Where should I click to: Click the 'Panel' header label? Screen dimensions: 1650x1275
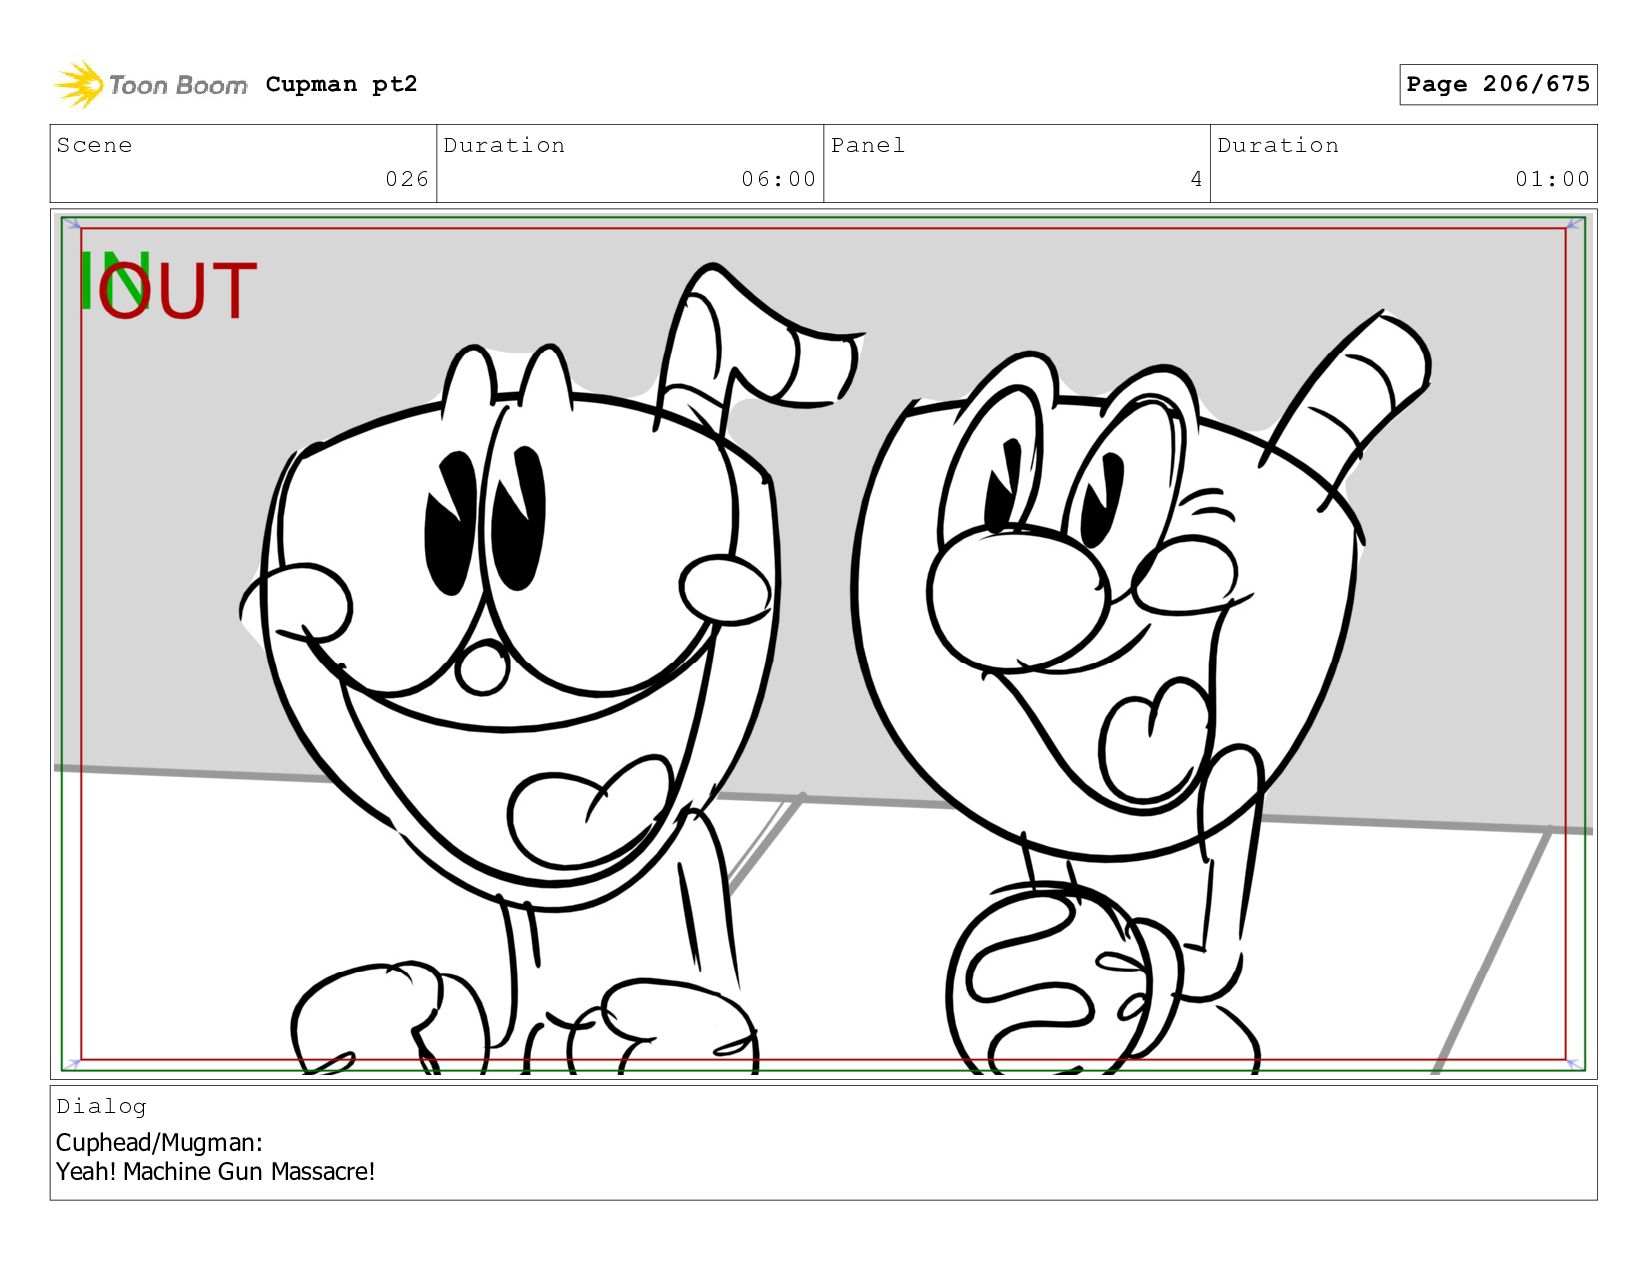pyautogui.click(x=868, y=145)
